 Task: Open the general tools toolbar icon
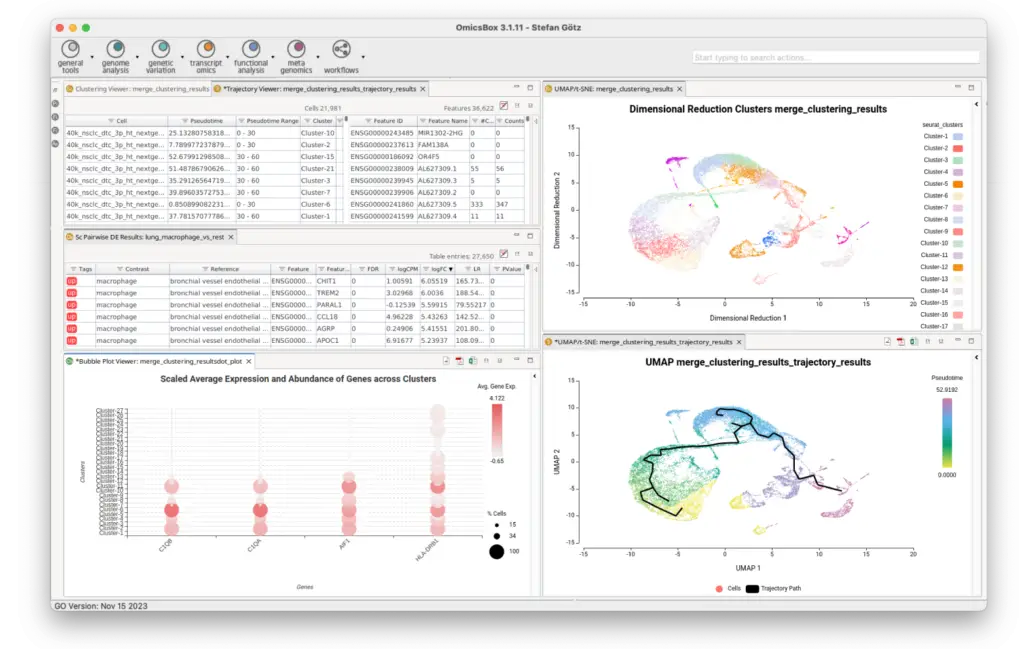click(x=71, y=49)
